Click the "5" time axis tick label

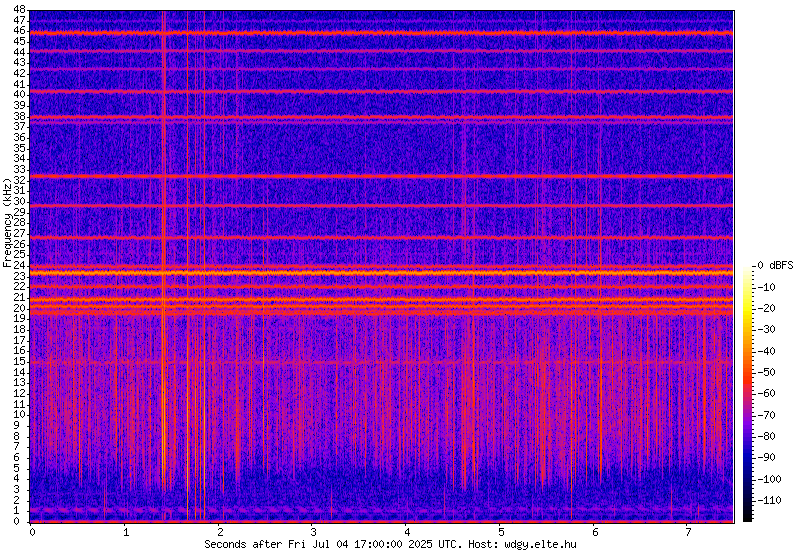(x=501, y=533)
